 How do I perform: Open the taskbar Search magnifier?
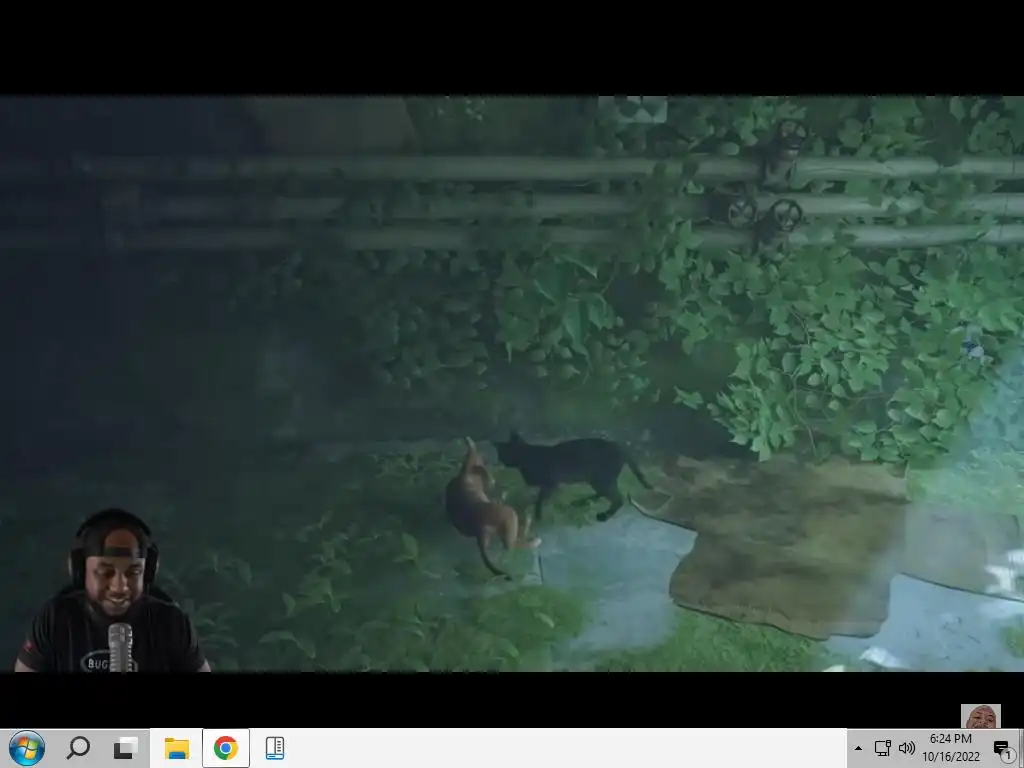point(78,748)
